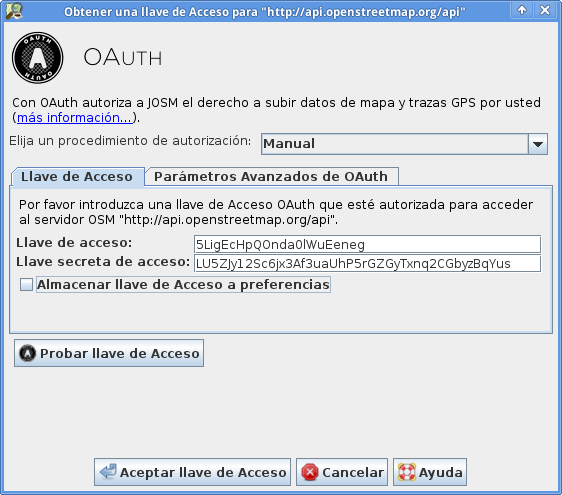The image size is (562, 495).
Task: Click the large OAuth heading text
Action: (x=123, y=57)
